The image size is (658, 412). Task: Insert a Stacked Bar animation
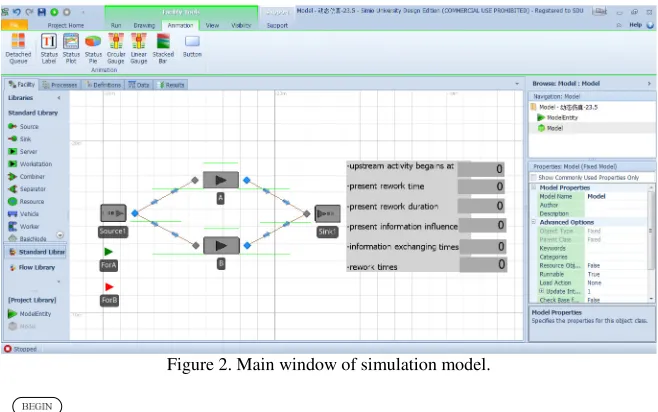tap(163, 49)
